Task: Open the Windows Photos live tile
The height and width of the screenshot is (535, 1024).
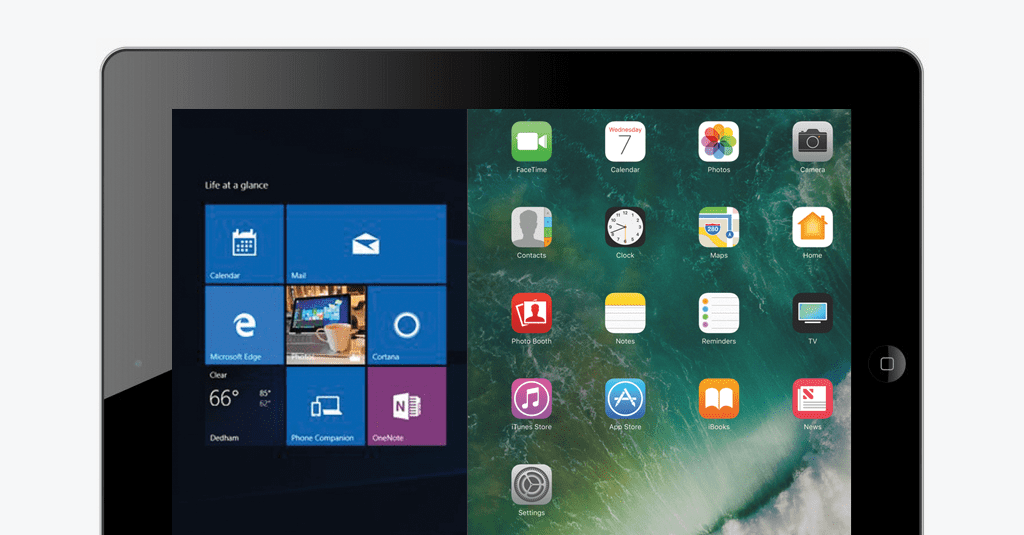Action: [x=325, y=325]
